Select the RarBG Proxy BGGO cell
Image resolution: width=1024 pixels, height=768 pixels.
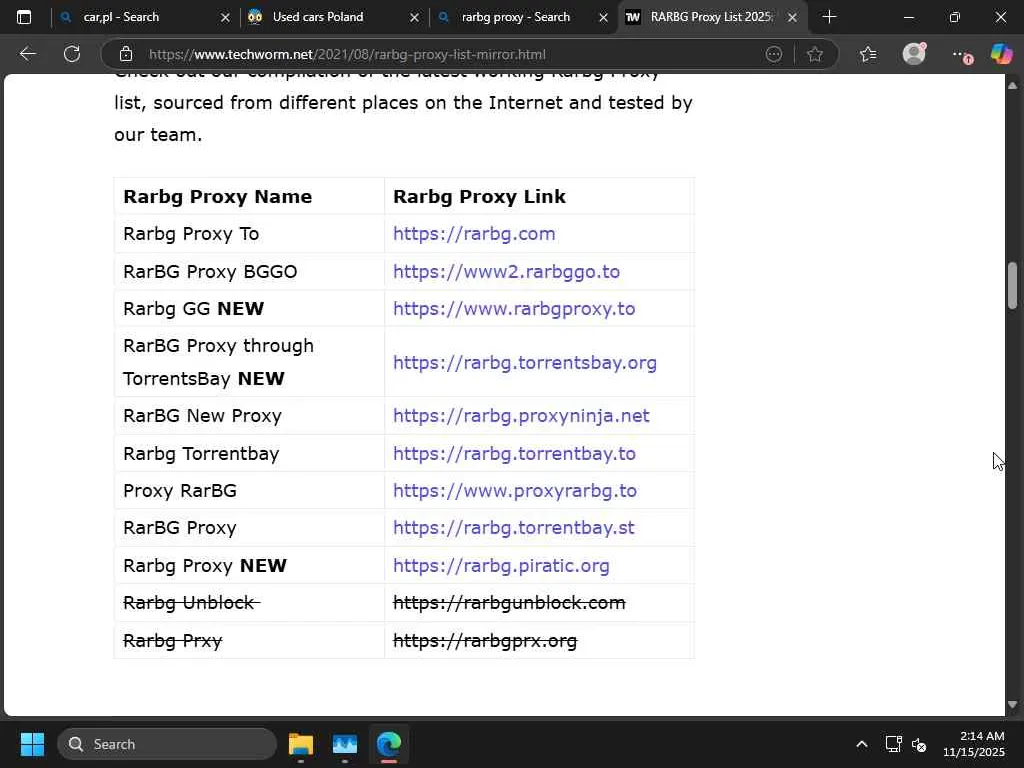pyautogui.click(x=249, y=272)
